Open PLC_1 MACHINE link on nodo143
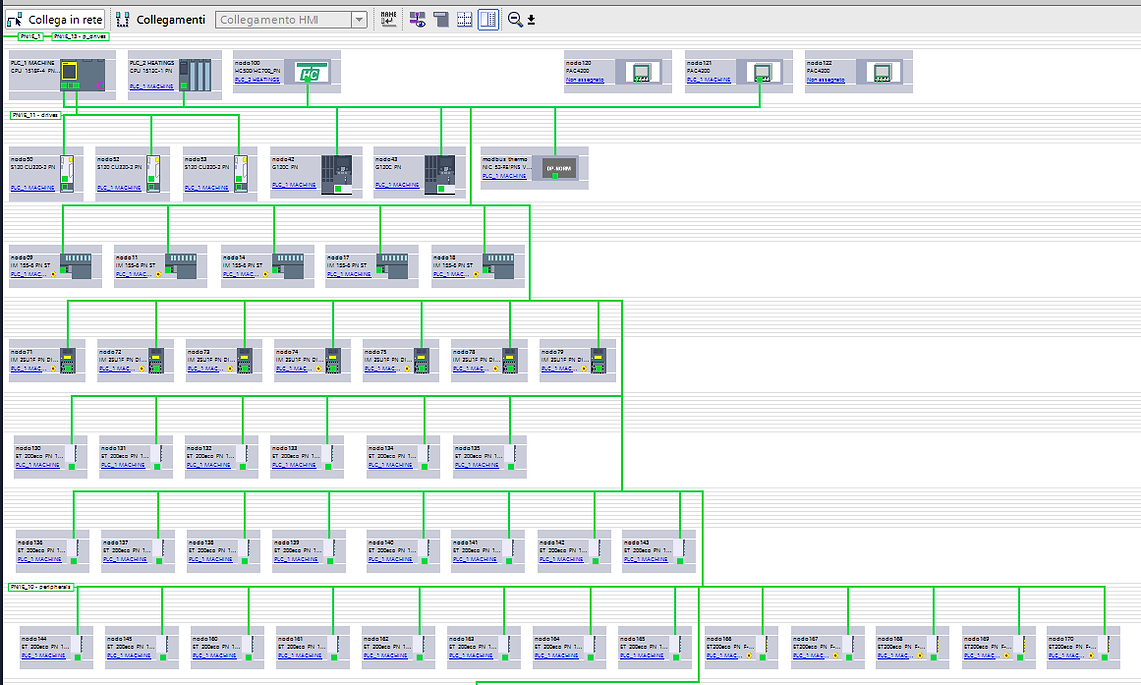This screenshot has height=685, width=1141. [x=645, y=559]
